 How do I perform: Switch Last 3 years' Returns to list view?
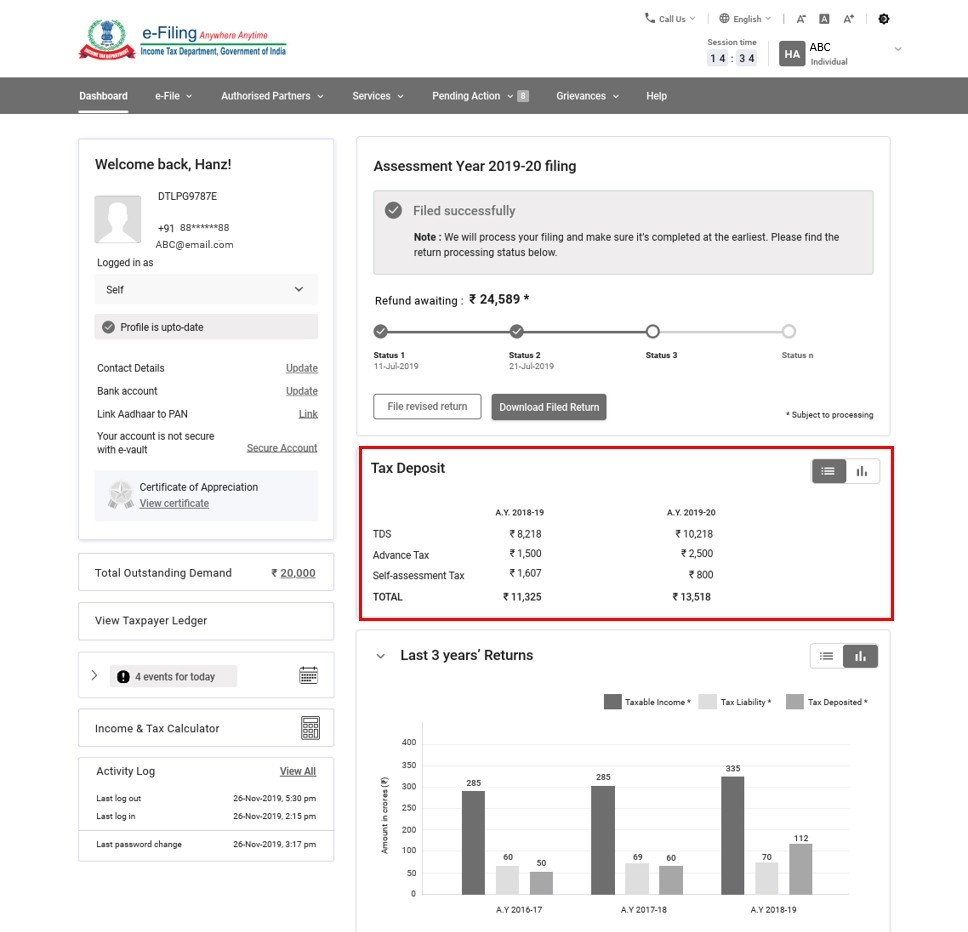point(827,656)
